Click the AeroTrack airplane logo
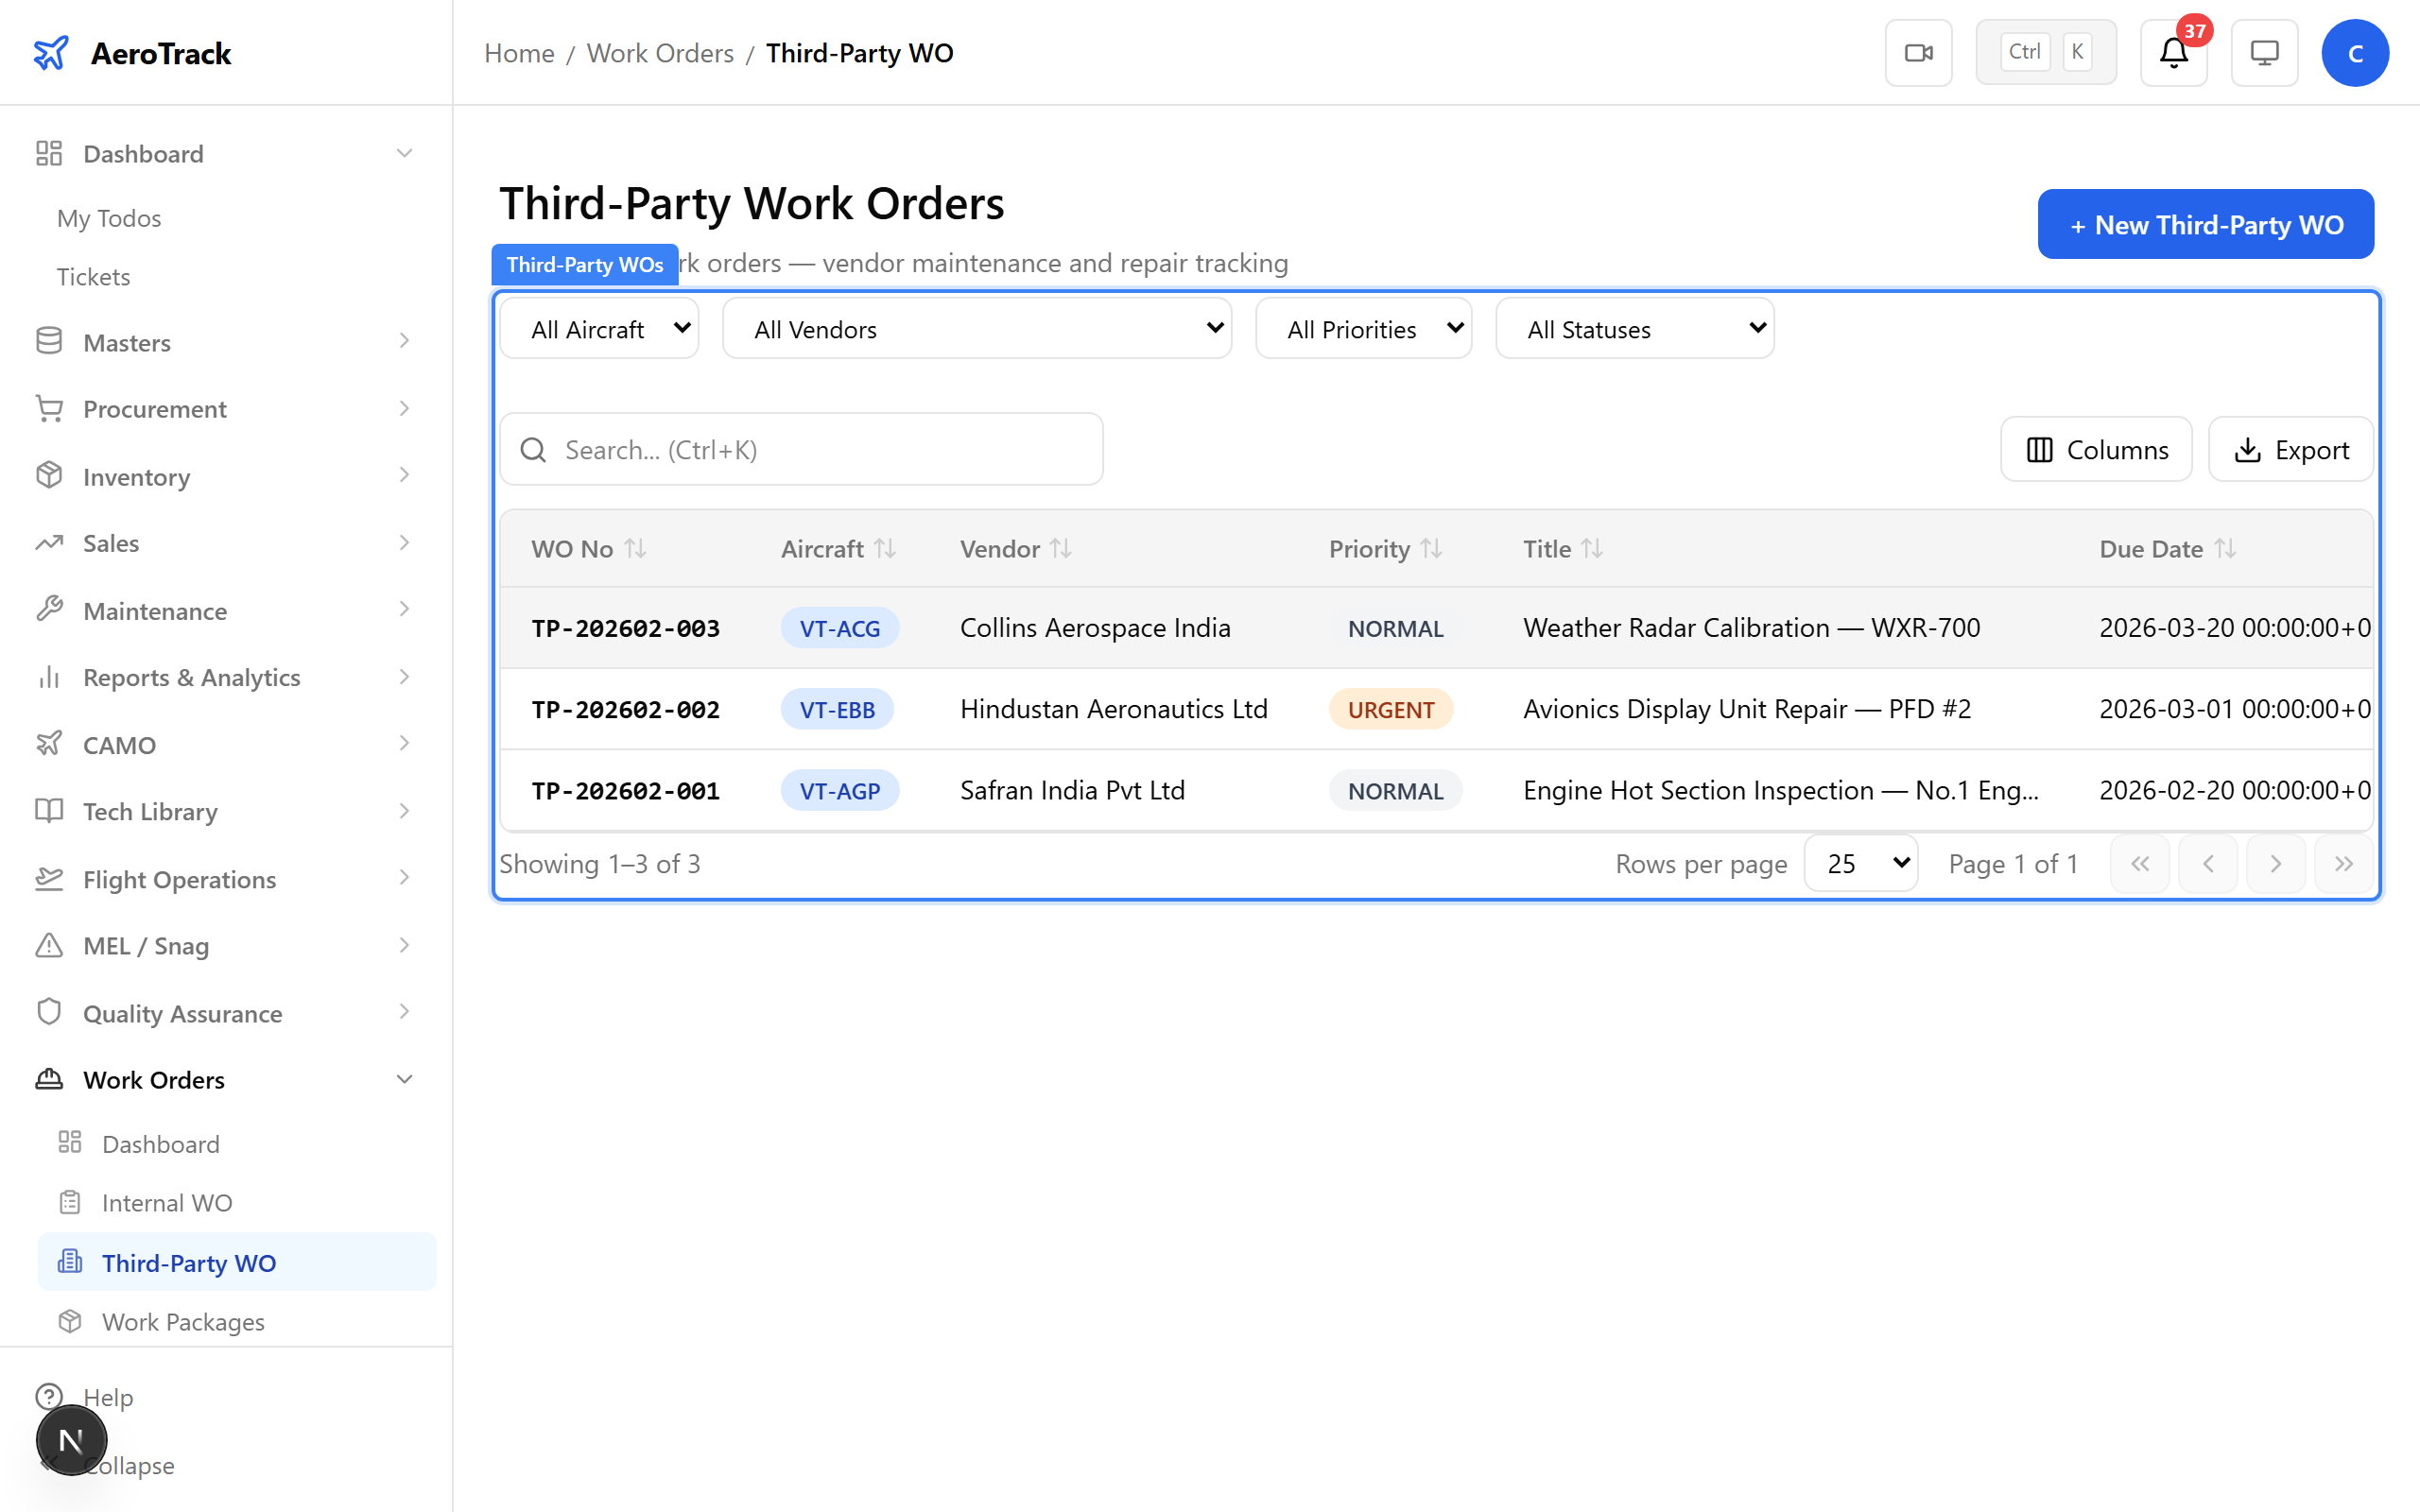The image size is (2420, 1512). click(x=50, y=53)
